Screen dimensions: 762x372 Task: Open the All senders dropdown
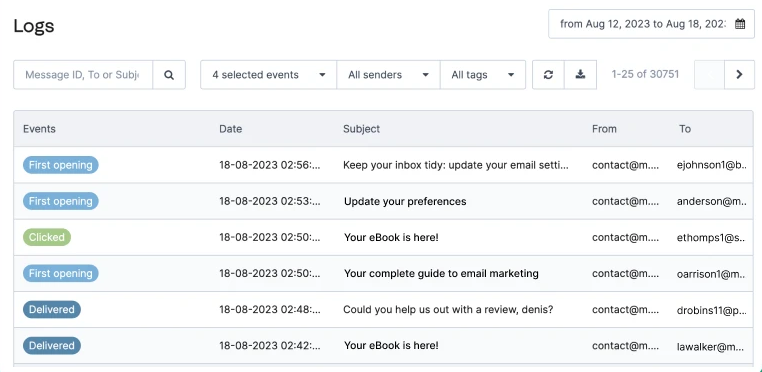coord(388,75)
